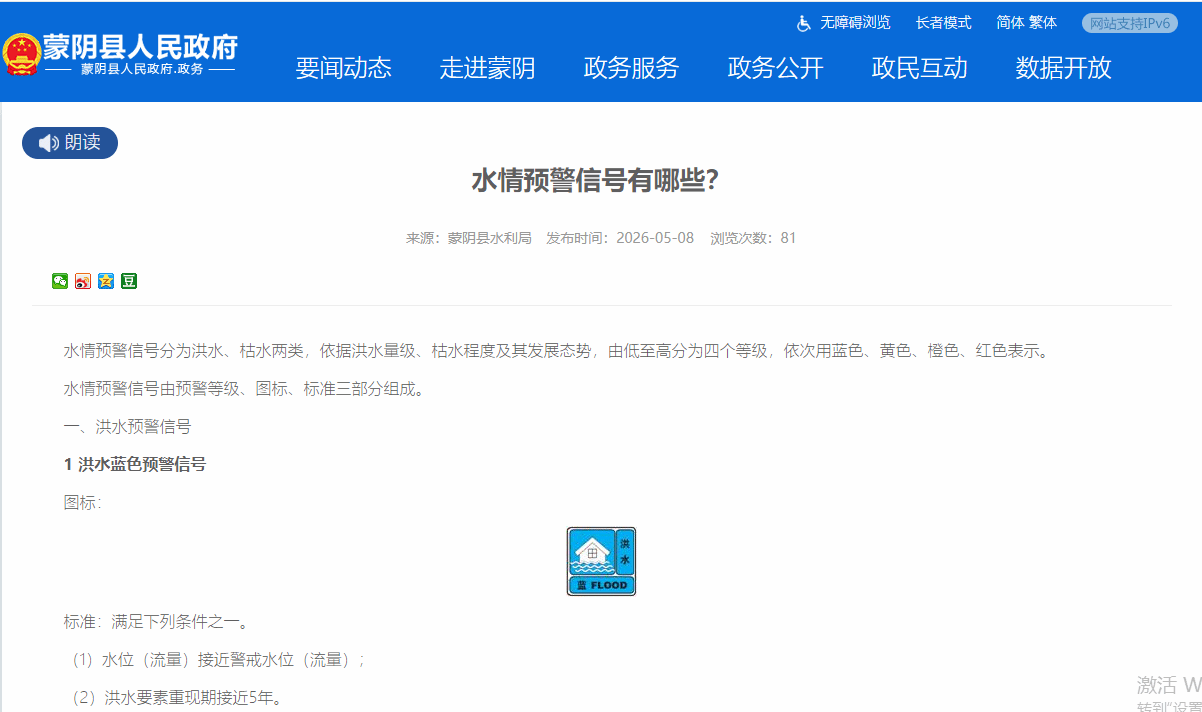Image resolution: width=1202 pixels, height=712 pixels.
Task: Open the blue flood warning signal image
Action: 601,561
